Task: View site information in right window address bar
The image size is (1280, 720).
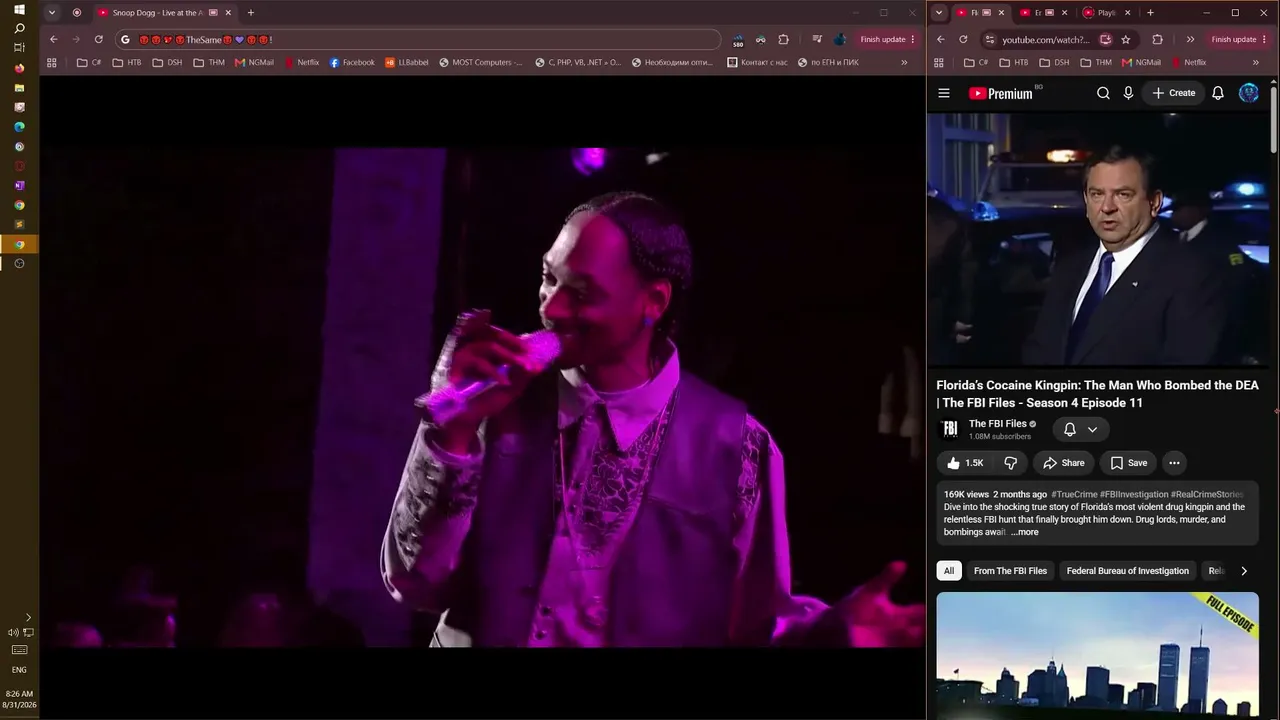Action: (990, 40)
